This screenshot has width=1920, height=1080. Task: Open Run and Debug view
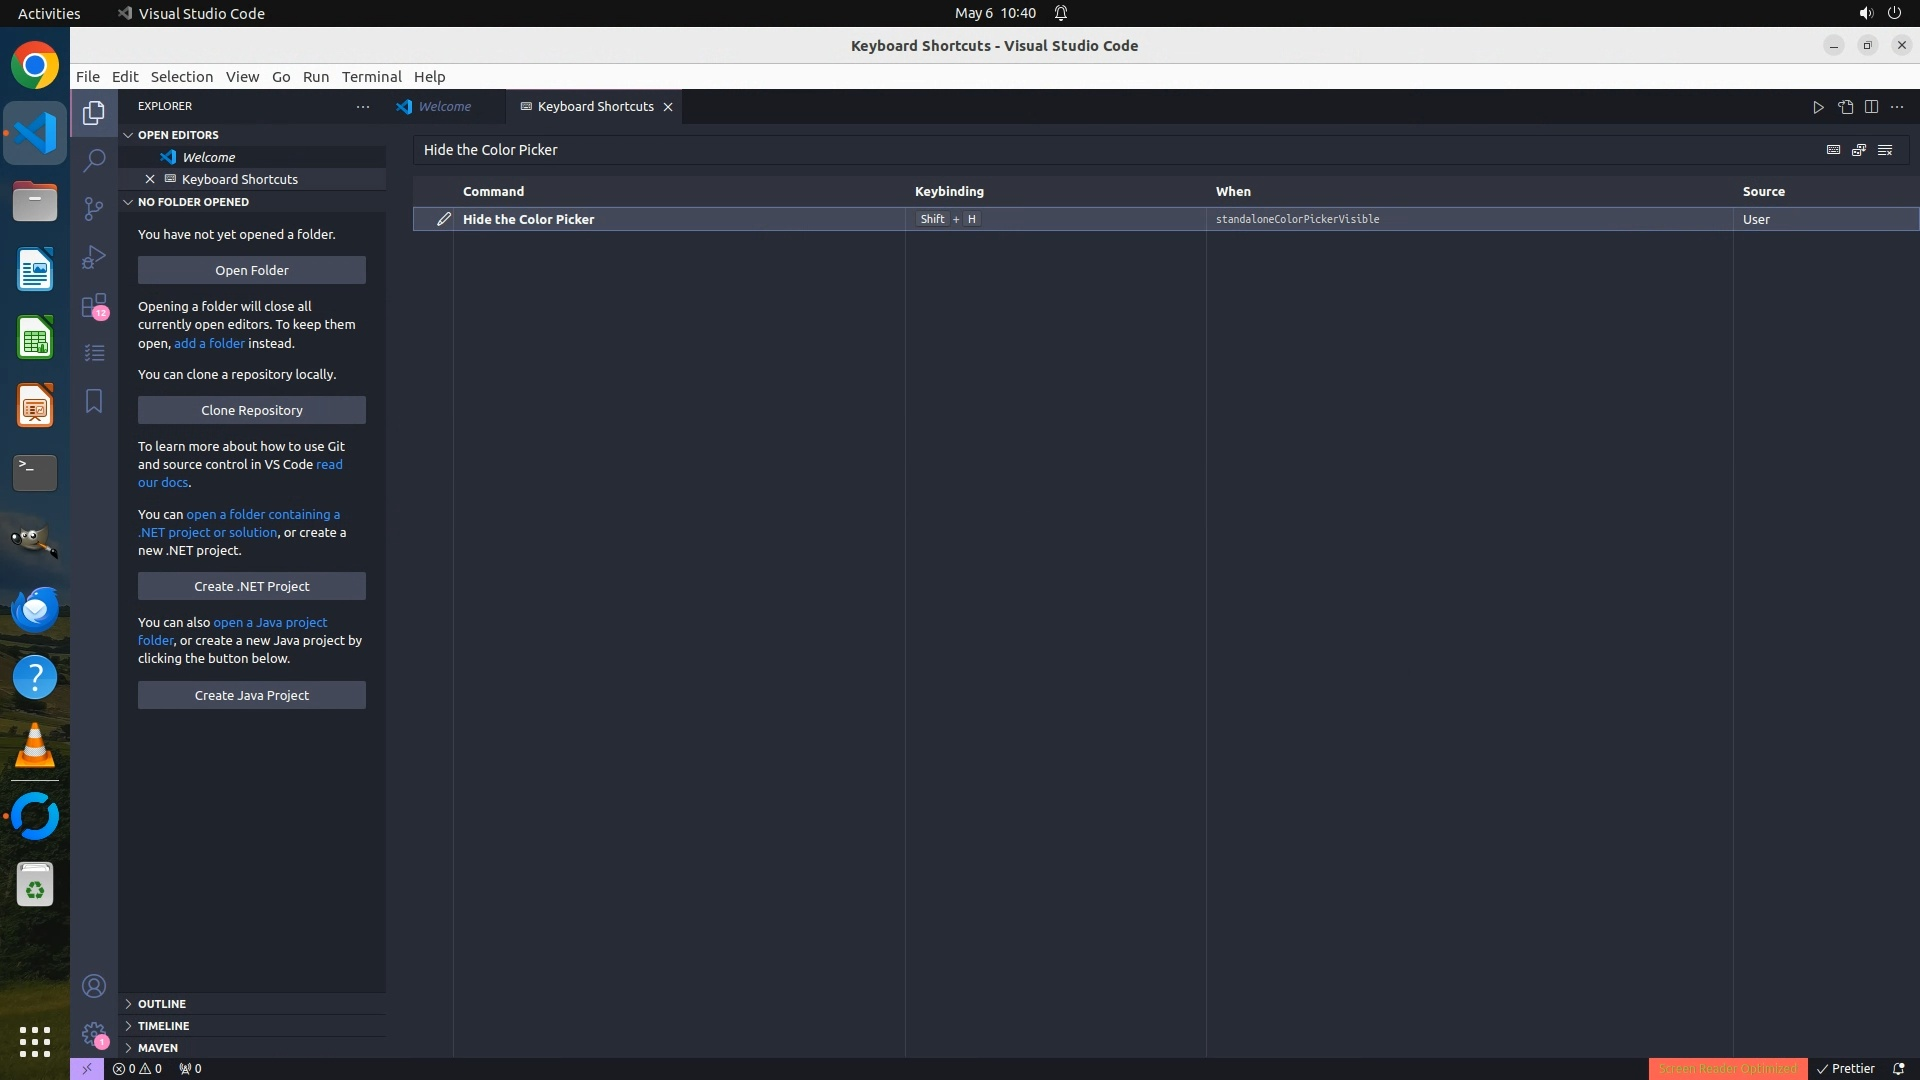point(94,257)
